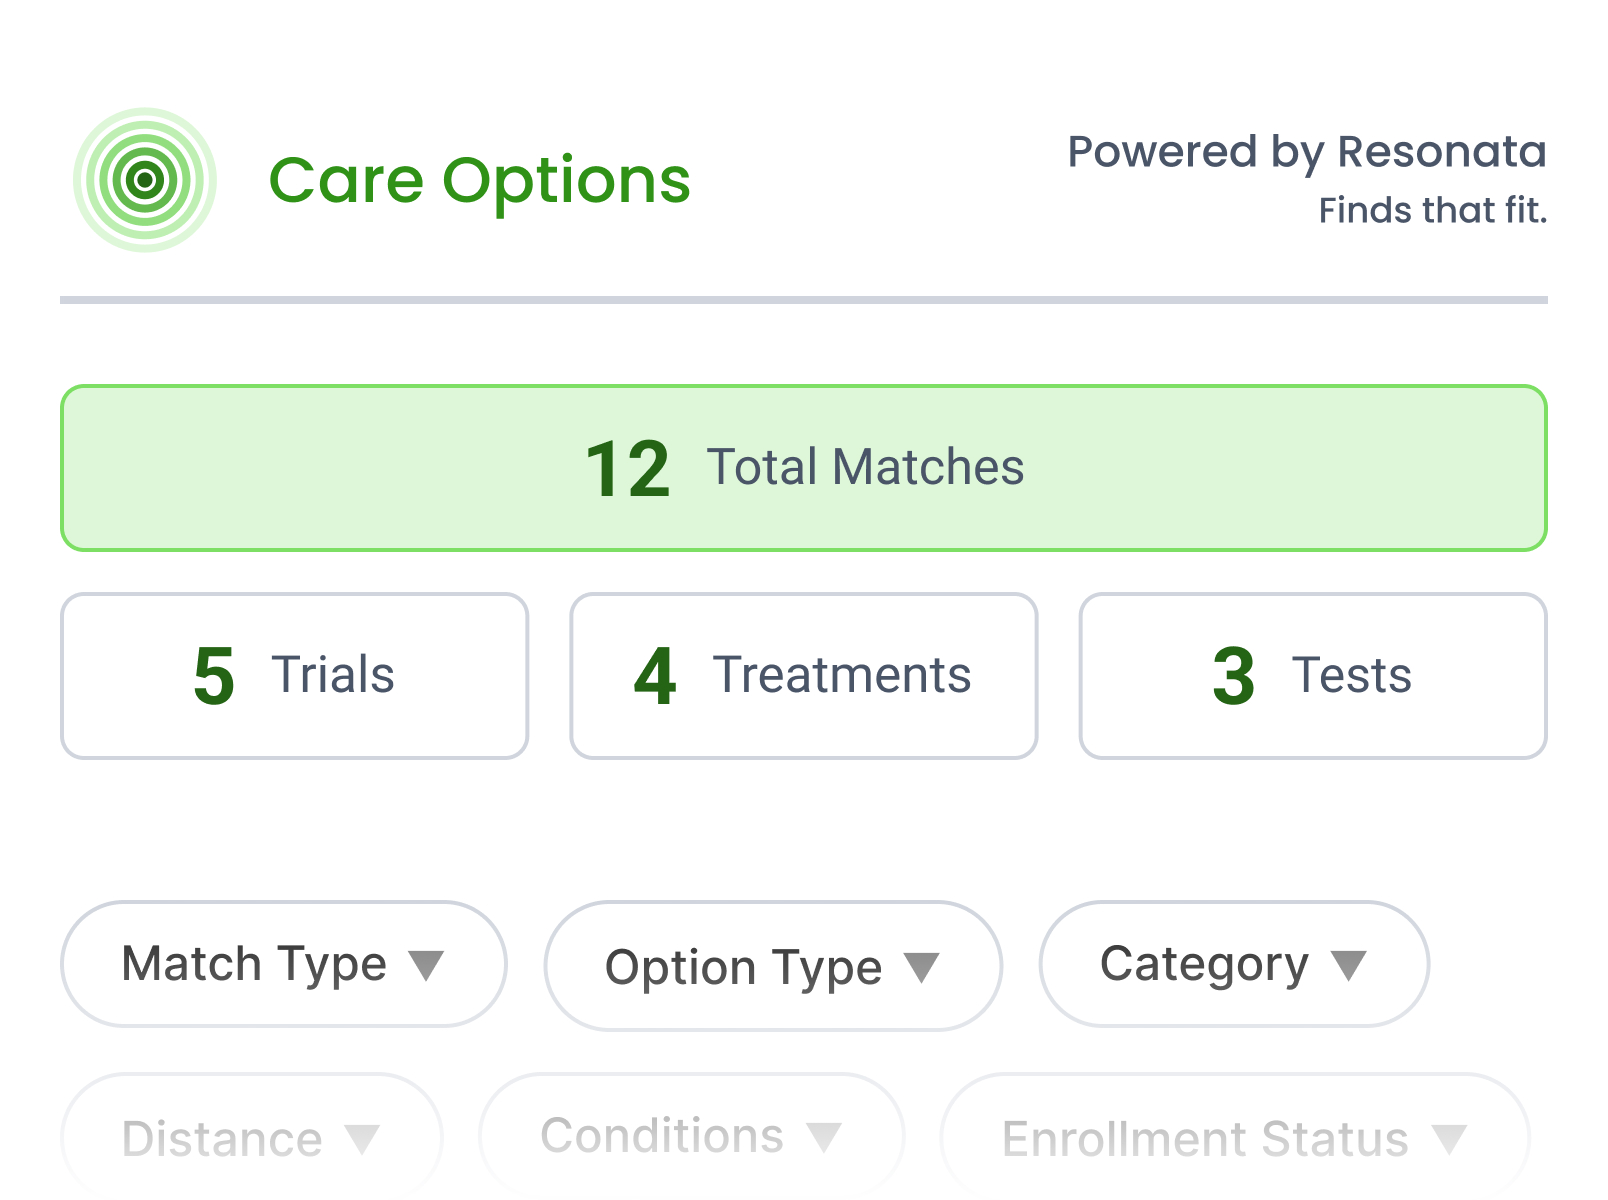1608x1200 pixels.
Task: Click the triangle arrow beside Category
Action: click(1348, 965)
